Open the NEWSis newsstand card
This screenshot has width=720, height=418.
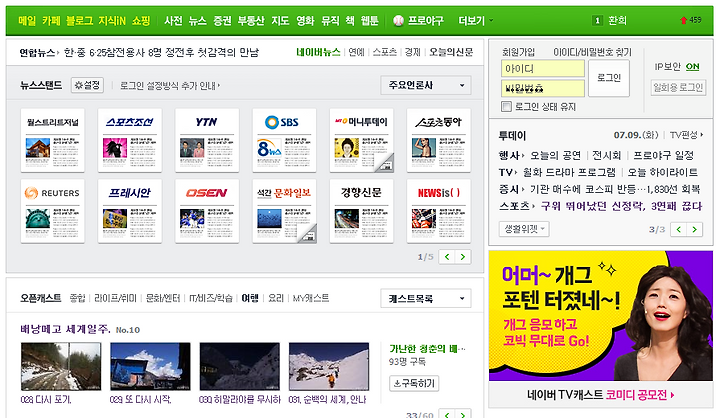(439, 211)
